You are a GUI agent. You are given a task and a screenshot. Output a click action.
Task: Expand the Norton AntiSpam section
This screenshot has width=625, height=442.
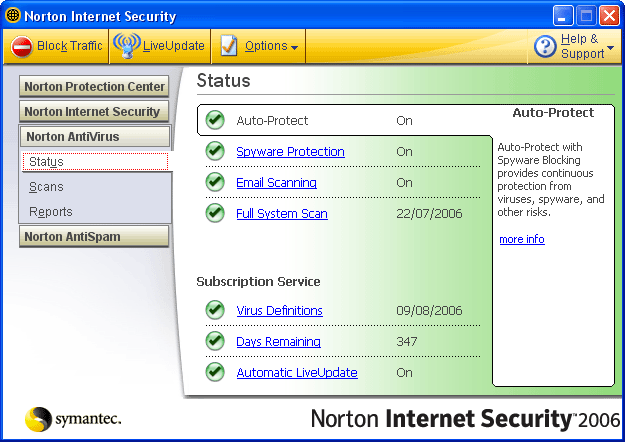(94, 237)
